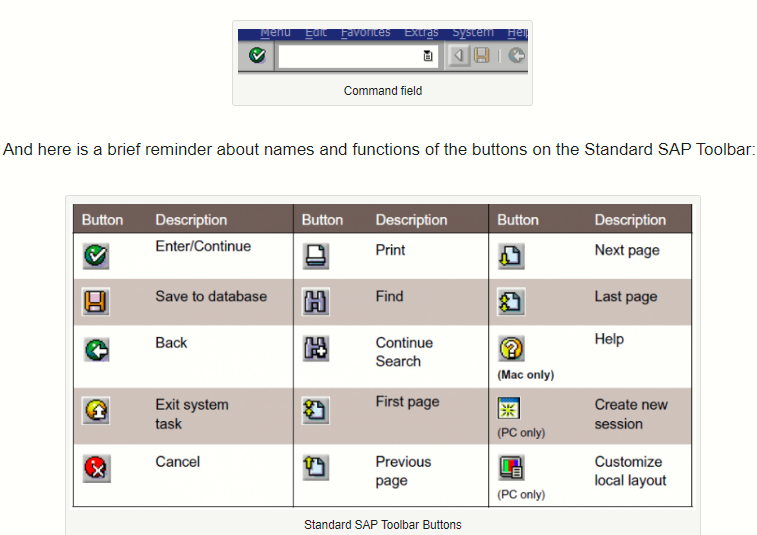Image resolution: width=757 pixels, height=535 pixels.
Task: Click the 'First page' description text
Action: click(x=407, y=402)
